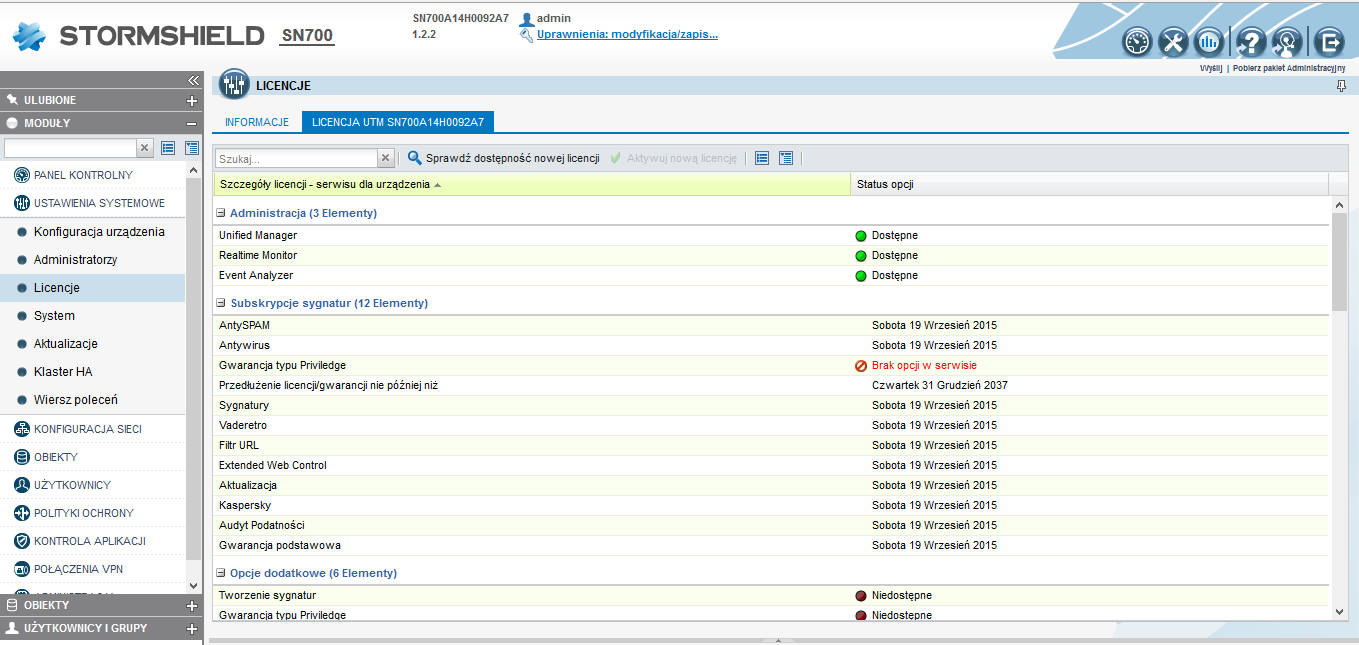This screenshot has width=1359, height=645.
Task: Click the Obiekty module icon
Action: tap(22, 457)
